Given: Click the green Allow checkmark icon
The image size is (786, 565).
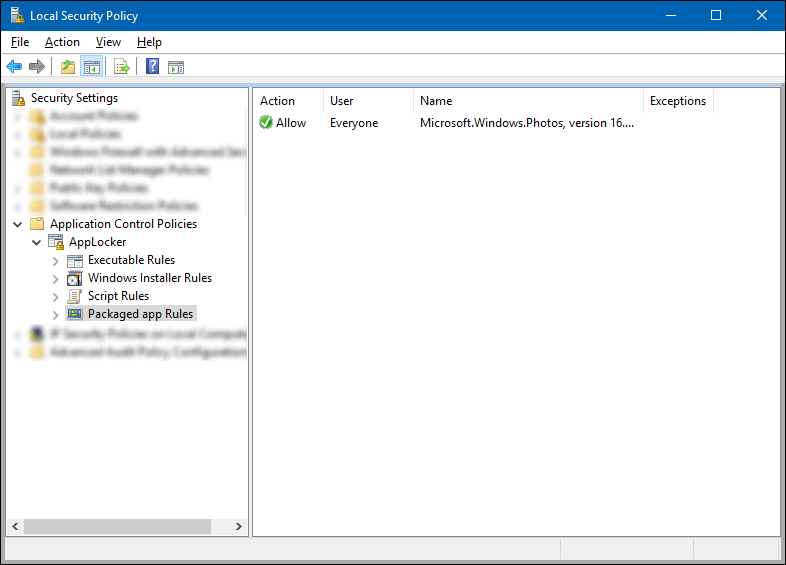Looking at the screenshot, I should click(x=266, y=123).
